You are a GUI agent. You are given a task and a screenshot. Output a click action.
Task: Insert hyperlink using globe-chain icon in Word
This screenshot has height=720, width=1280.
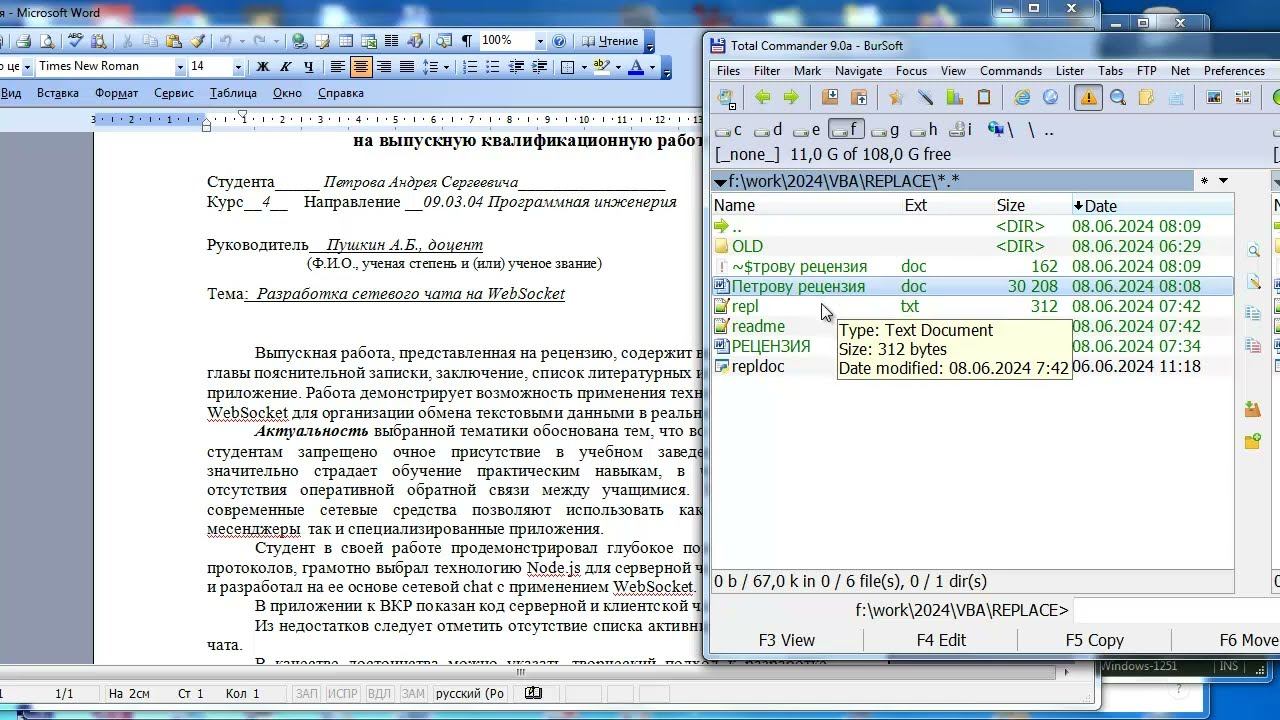click(298, 41)
